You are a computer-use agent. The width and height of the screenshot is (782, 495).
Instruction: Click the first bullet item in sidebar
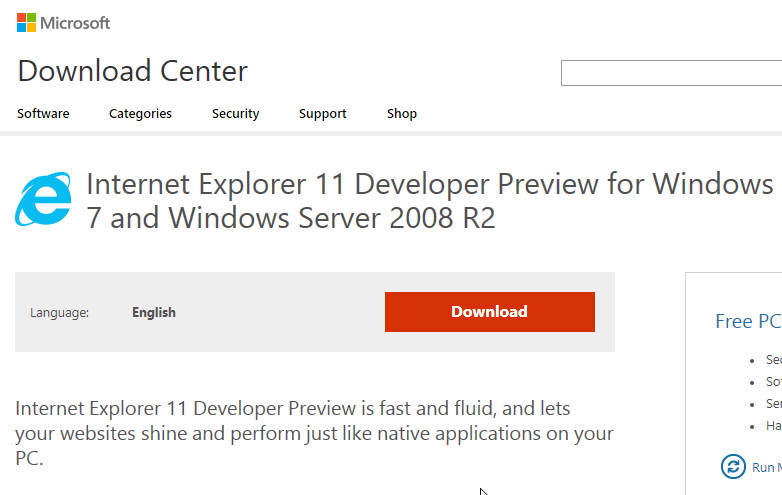point(774,359)
